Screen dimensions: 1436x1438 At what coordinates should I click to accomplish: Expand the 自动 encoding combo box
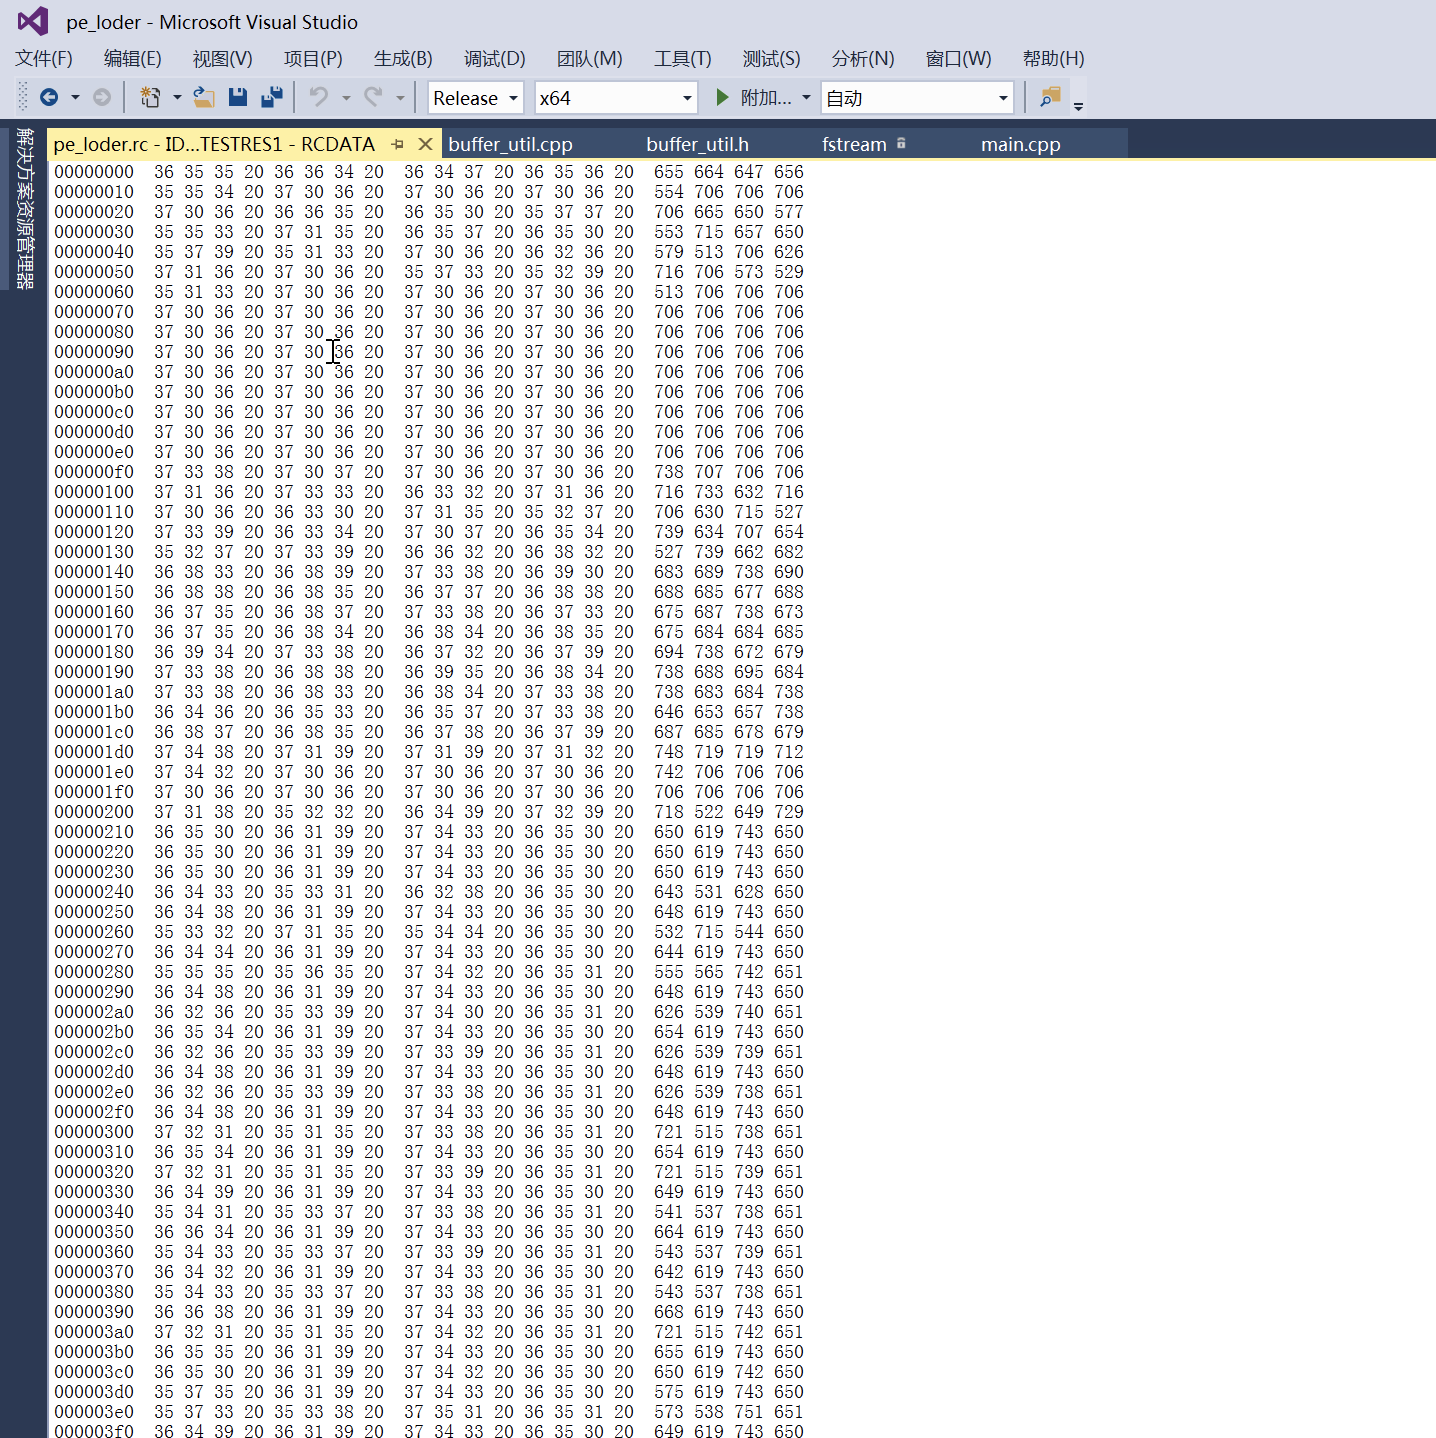[x=1002, y=97]
